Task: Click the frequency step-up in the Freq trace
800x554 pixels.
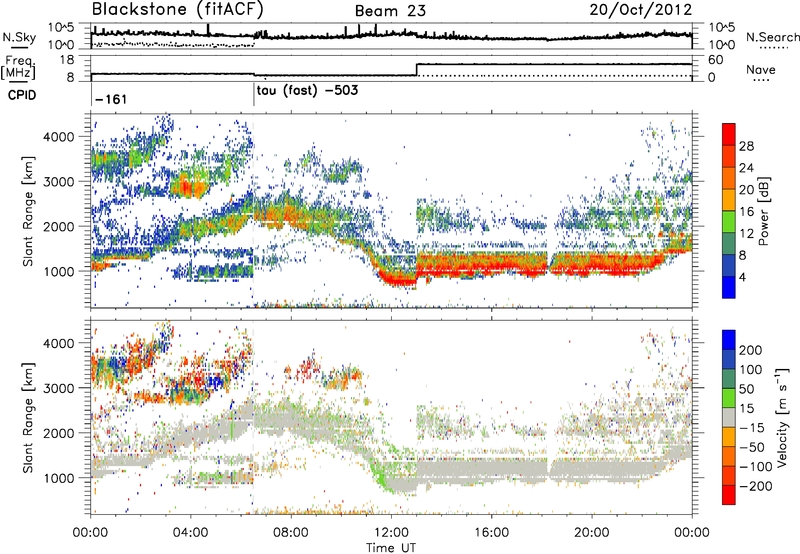Action: (417, 69)
